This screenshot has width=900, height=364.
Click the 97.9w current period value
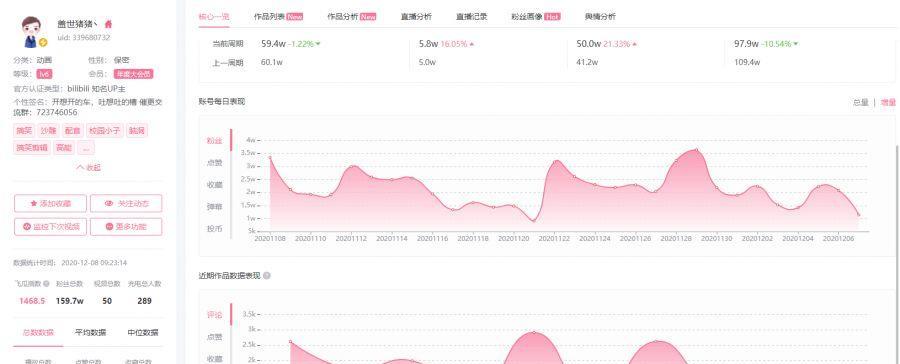click(x=746, y=44)
